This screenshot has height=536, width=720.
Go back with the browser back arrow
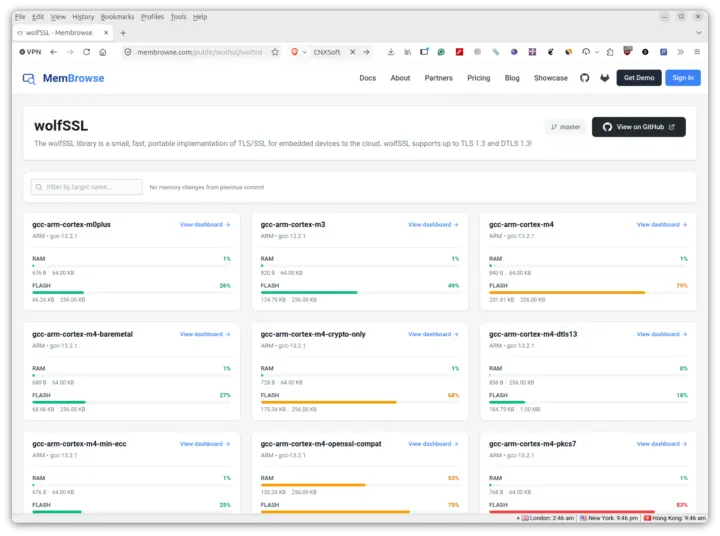[x=54, y=52]
